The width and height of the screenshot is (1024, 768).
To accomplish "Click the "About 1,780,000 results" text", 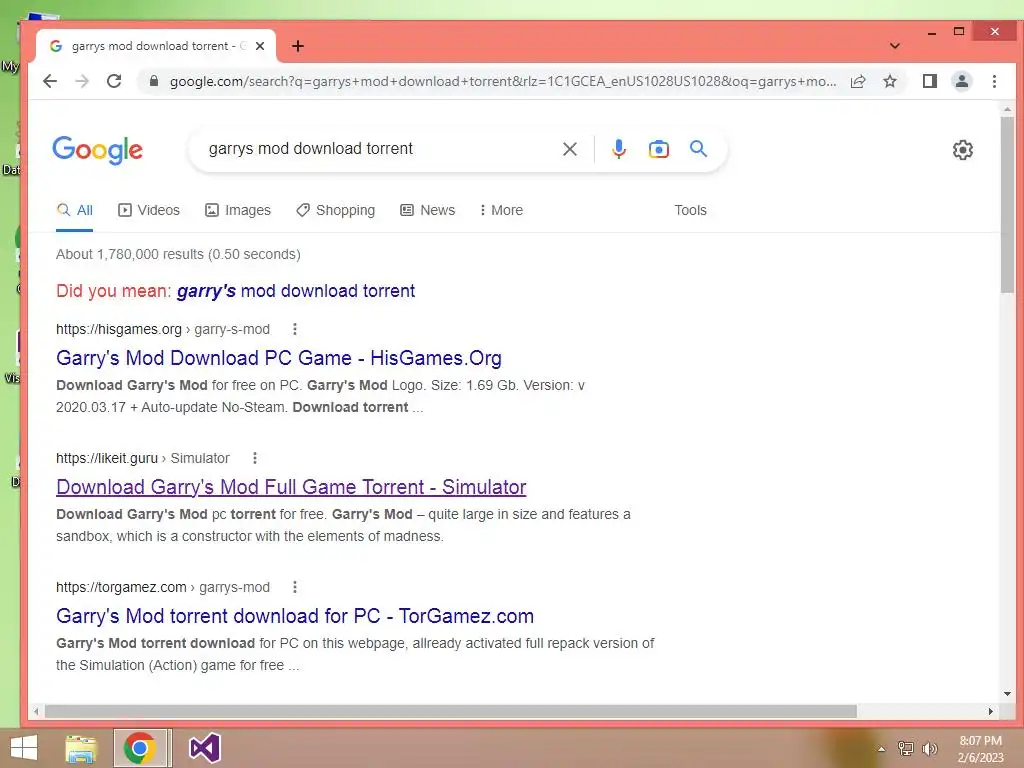I will click(x=178, y=254).
